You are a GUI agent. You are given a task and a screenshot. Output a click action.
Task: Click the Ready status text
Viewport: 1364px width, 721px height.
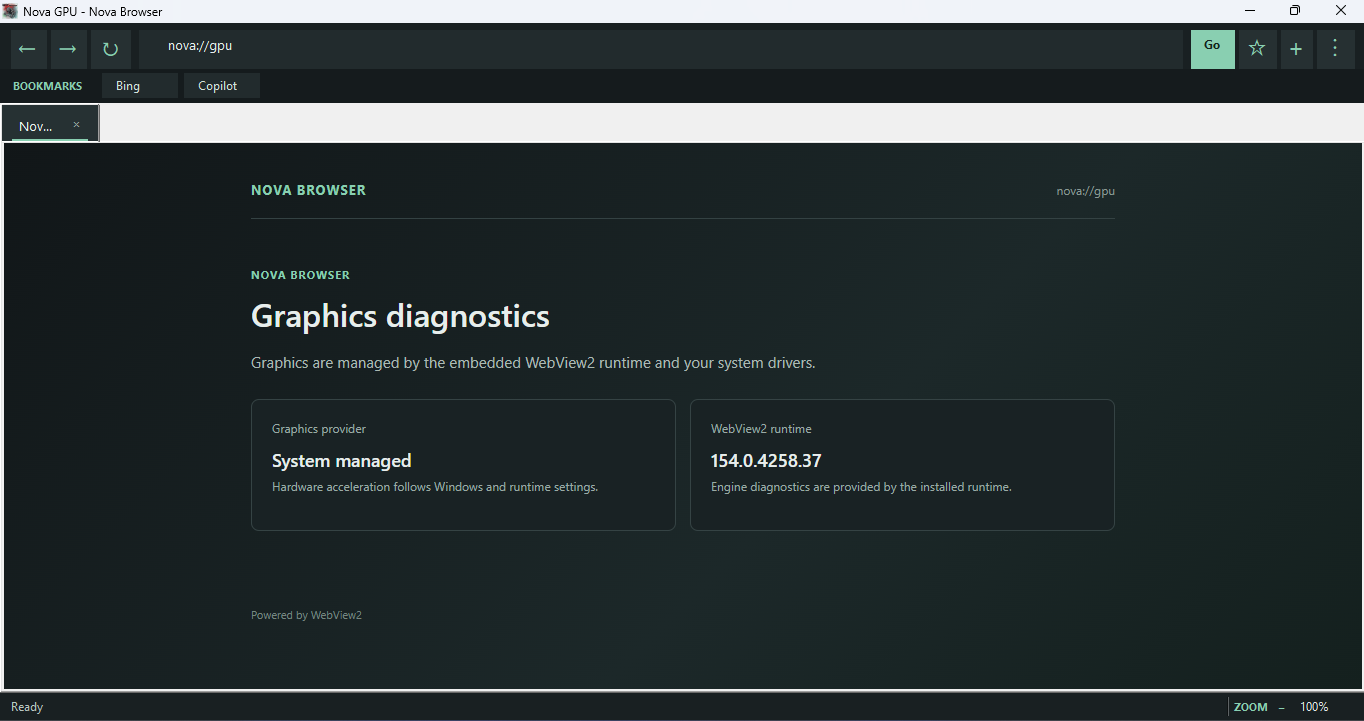[27, 707]
